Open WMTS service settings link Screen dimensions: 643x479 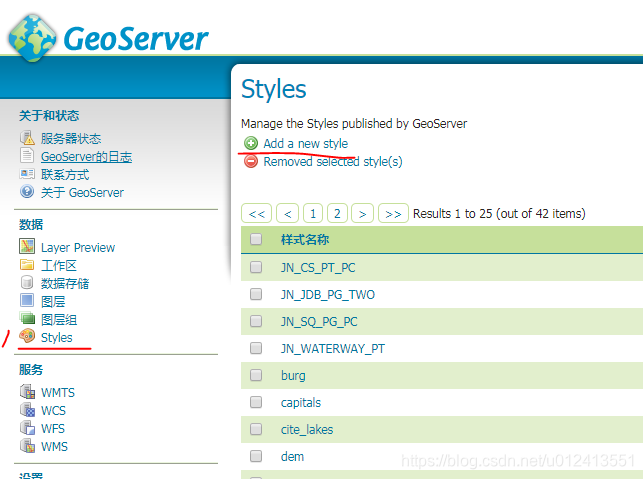[58, 393]
